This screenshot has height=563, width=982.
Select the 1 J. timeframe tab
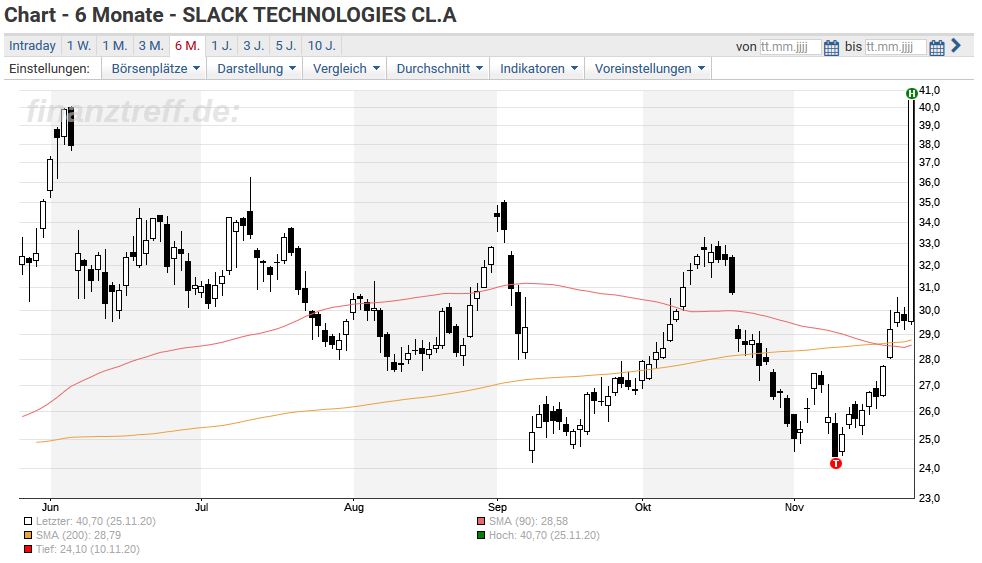[x=222, y=46]
